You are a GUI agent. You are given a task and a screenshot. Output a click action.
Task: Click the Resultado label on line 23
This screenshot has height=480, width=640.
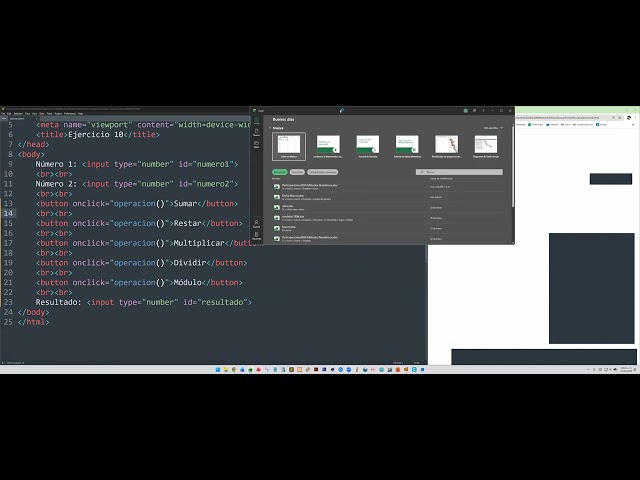[58, 302]
